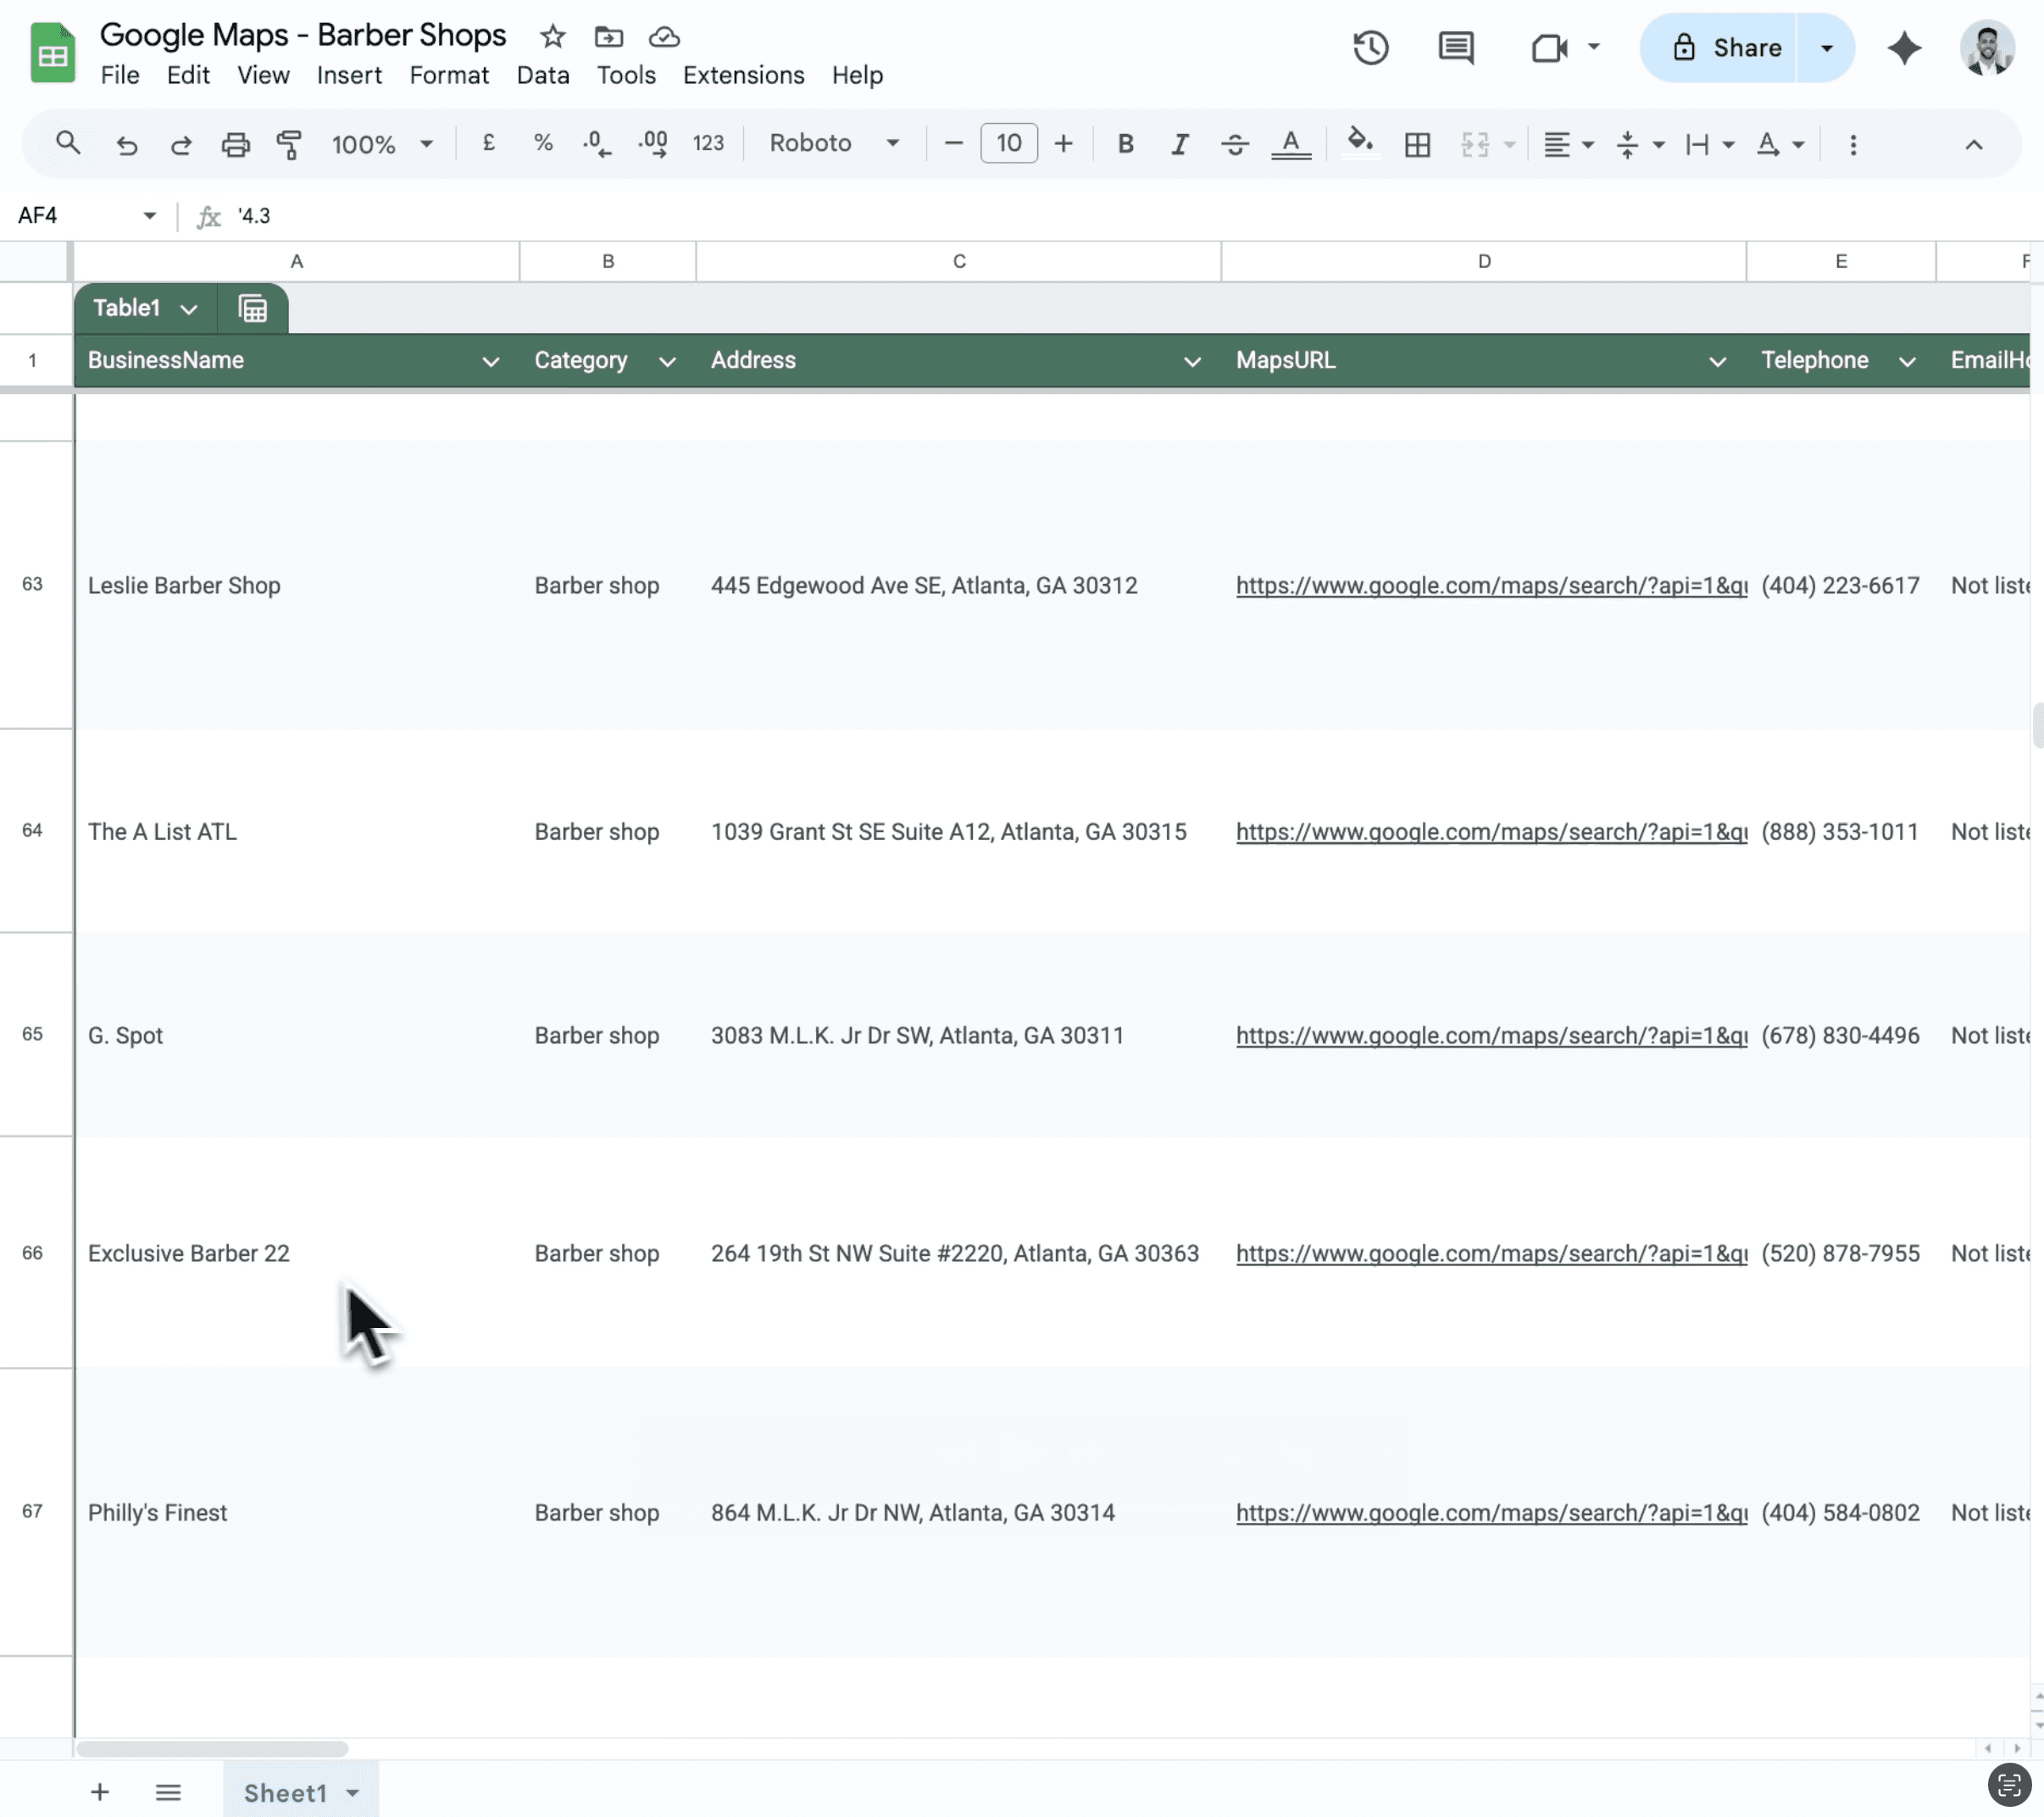Open the Data menu
2044x1817 pixels.
542,75
